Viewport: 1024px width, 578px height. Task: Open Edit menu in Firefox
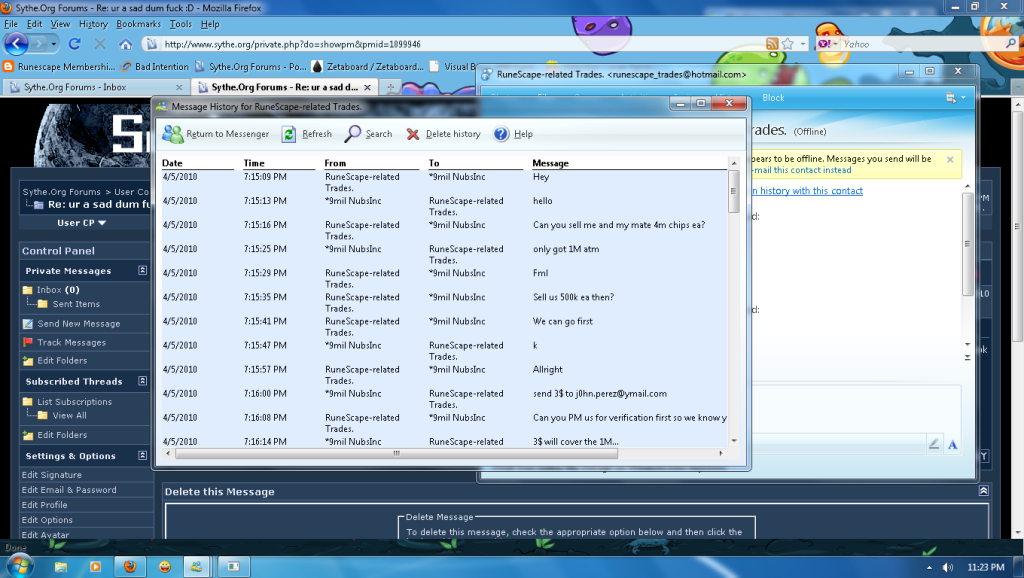(x=34, y=24)
